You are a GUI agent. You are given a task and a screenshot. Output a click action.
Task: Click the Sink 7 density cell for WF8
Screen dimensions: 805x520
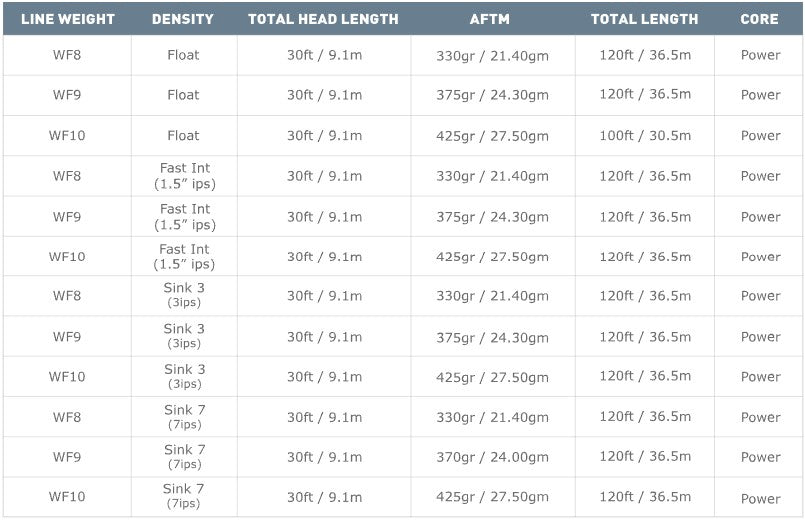click(184, 417)
